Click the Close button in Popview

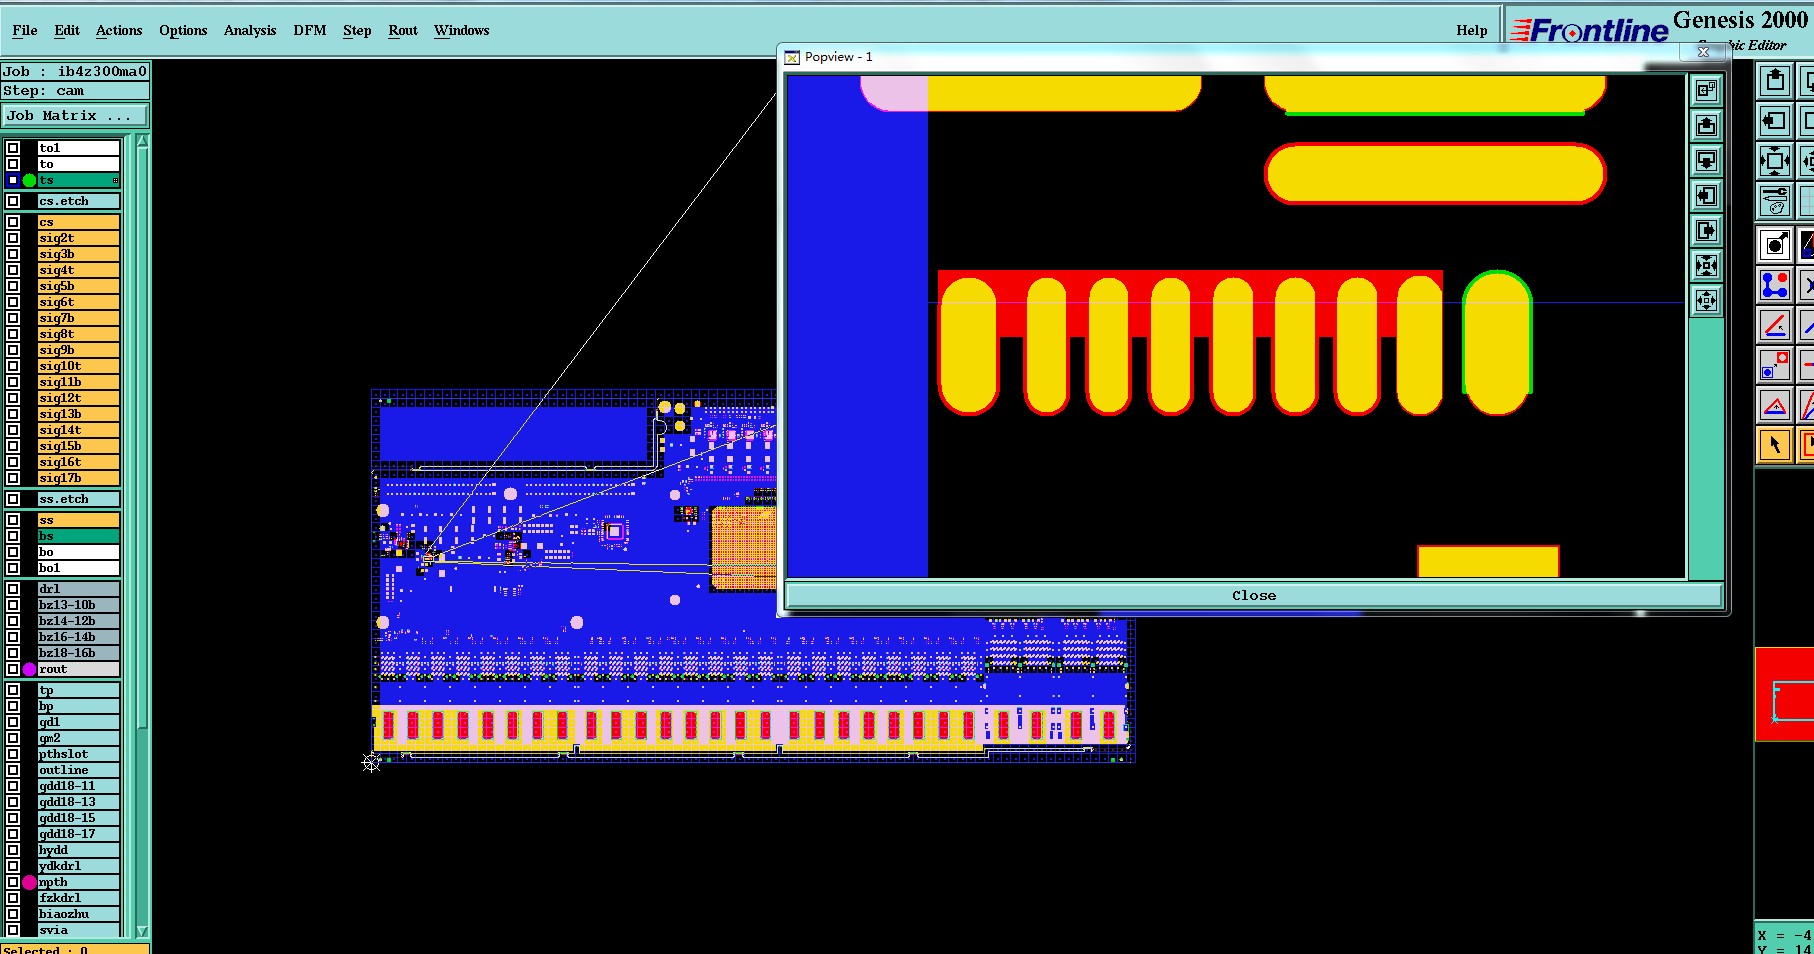[1254, 595]
